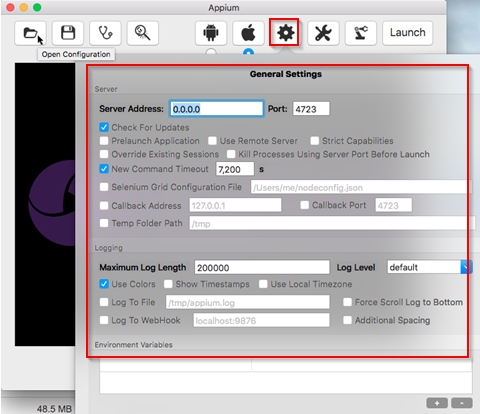
Task: Select the iOS radio button under the Apple icon
Action: pyautogui.click(x=248, y=52)
